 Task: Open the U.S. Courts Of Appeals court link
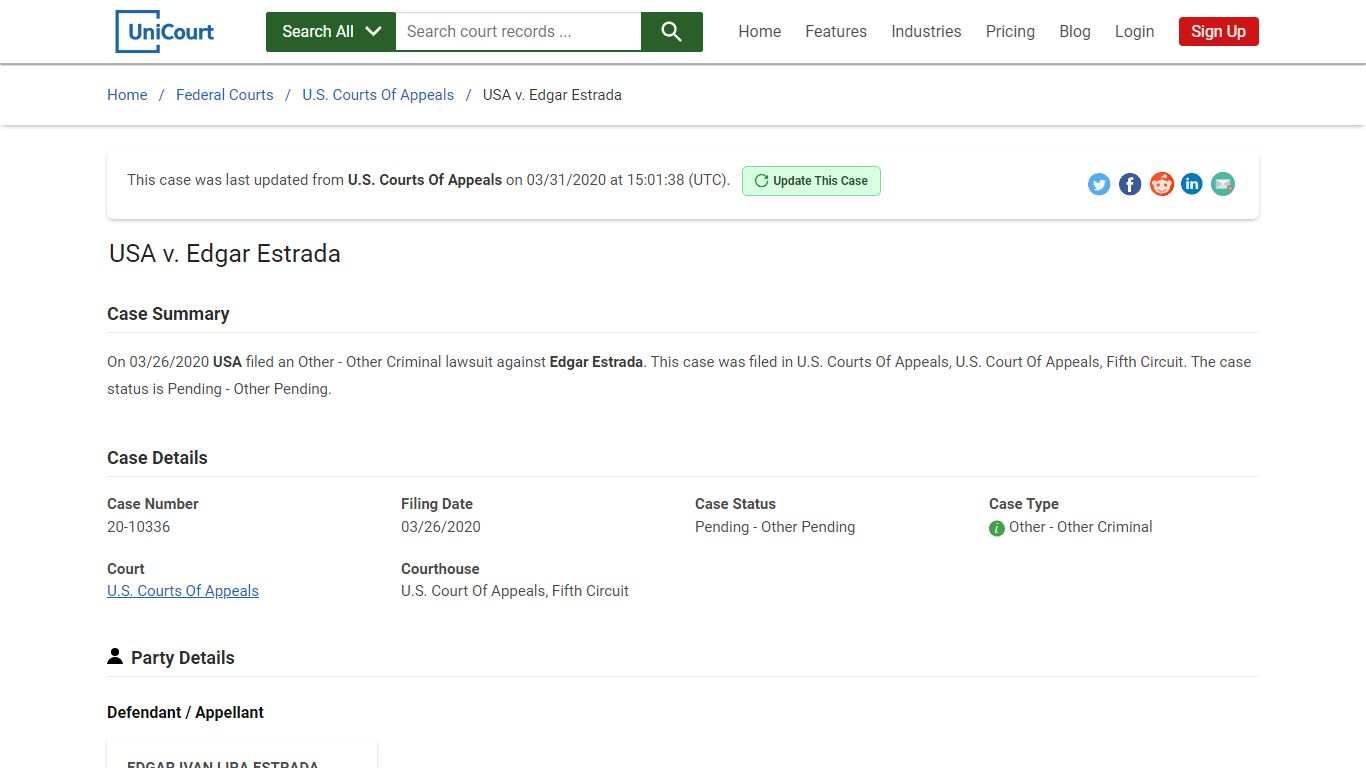coord(183,591)
